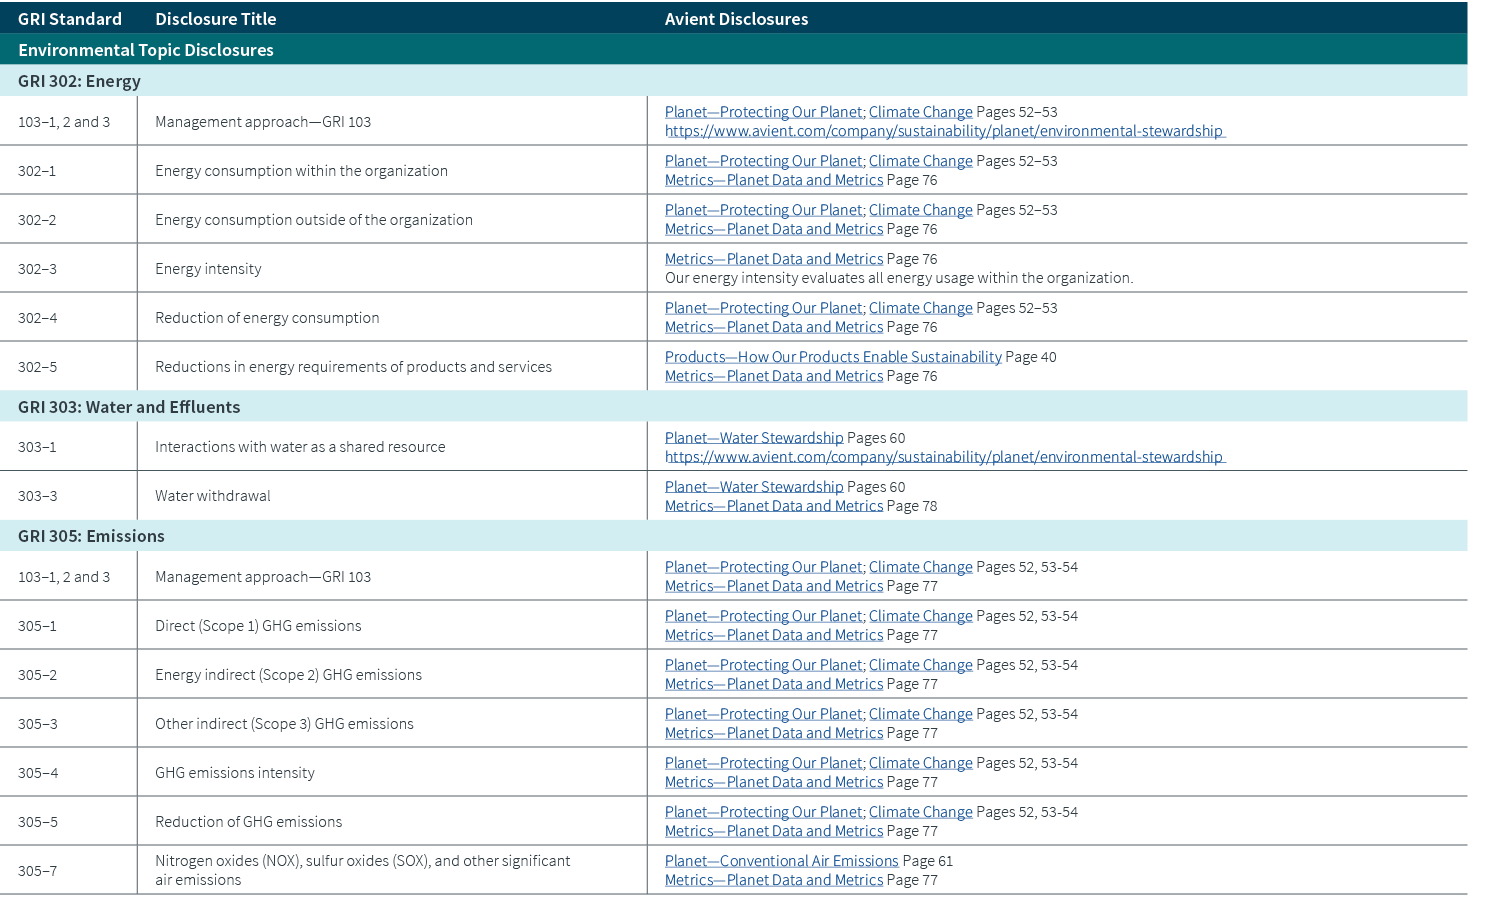Open environmental-stewardship URL in GRI 302 management row
This screenshot has width=1495, height=910.
point(943,131)
